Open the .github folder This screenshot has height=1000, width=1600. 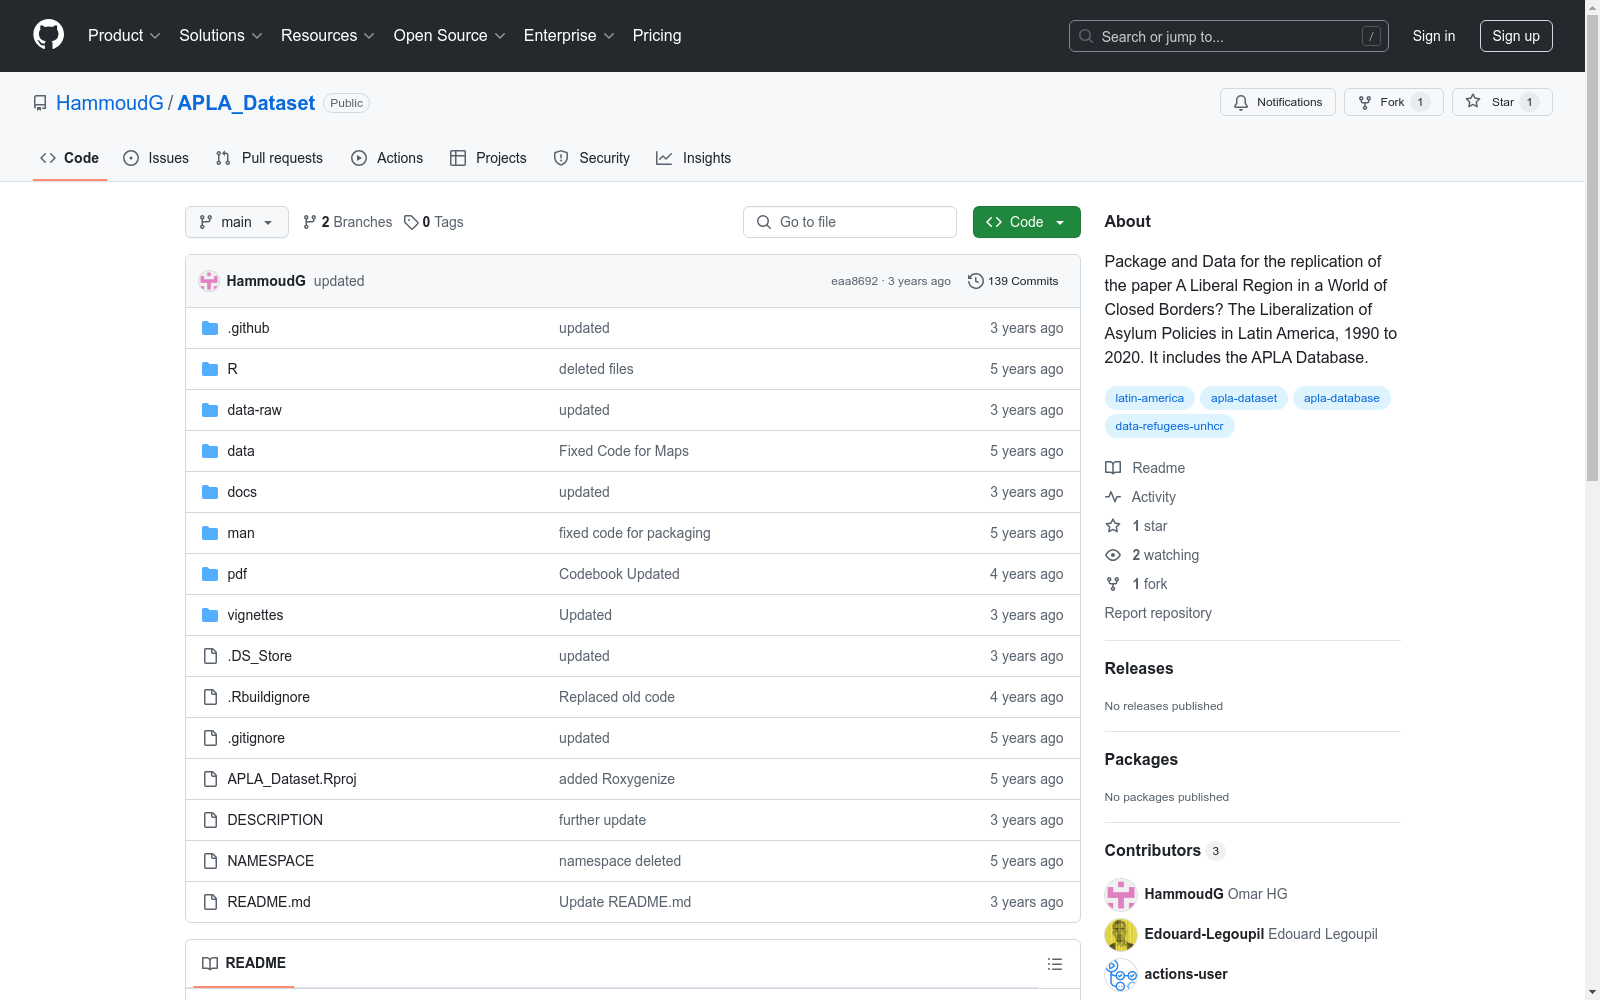(248, 328)
